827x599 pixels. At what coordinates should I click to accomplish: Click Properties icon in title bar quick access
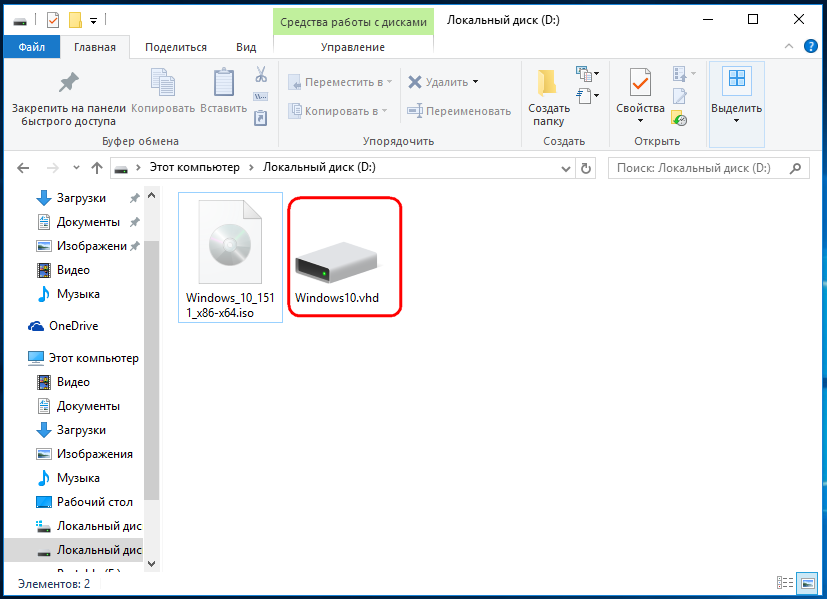53,21
